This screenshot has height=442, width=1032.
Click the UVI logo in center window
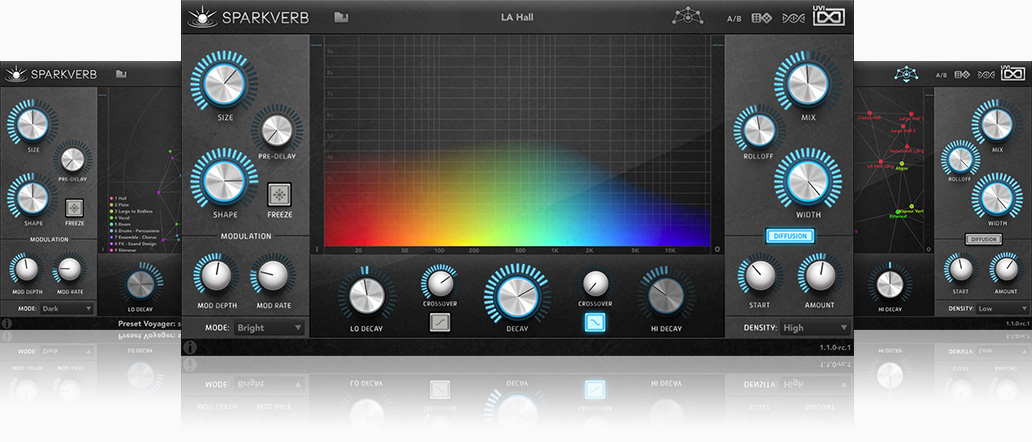(x=829, y=17)
